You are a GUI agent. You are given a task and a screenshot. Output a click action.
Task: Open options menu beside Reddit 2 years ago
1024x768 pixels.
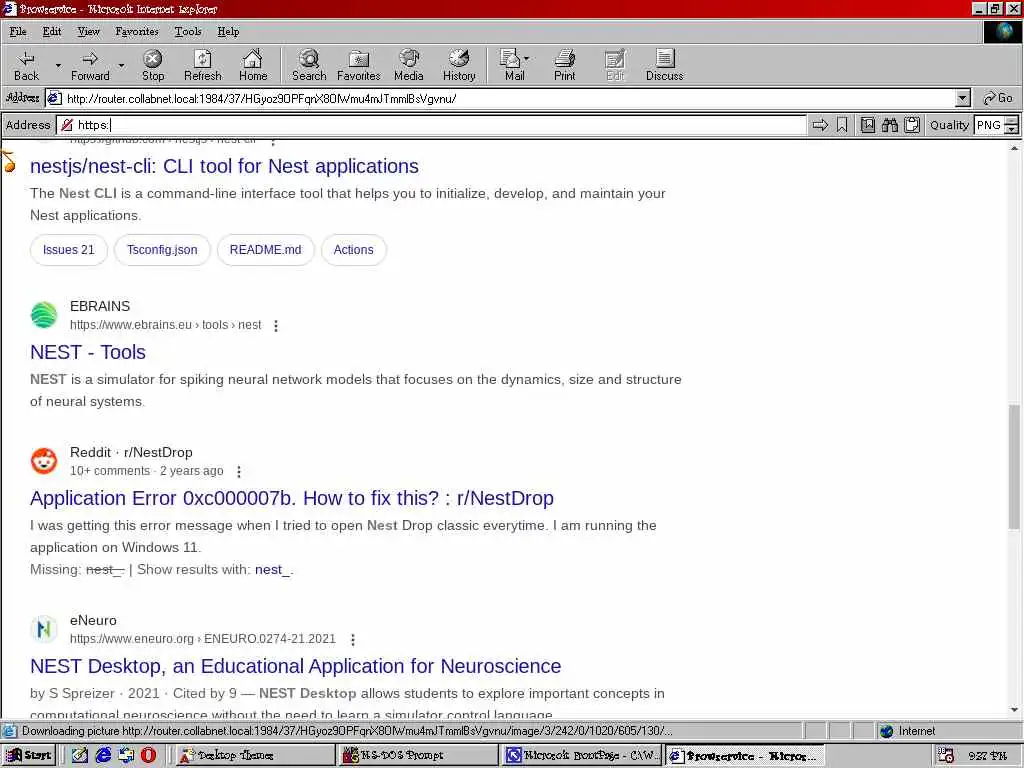pyautogui.click(x=239, y=472)
